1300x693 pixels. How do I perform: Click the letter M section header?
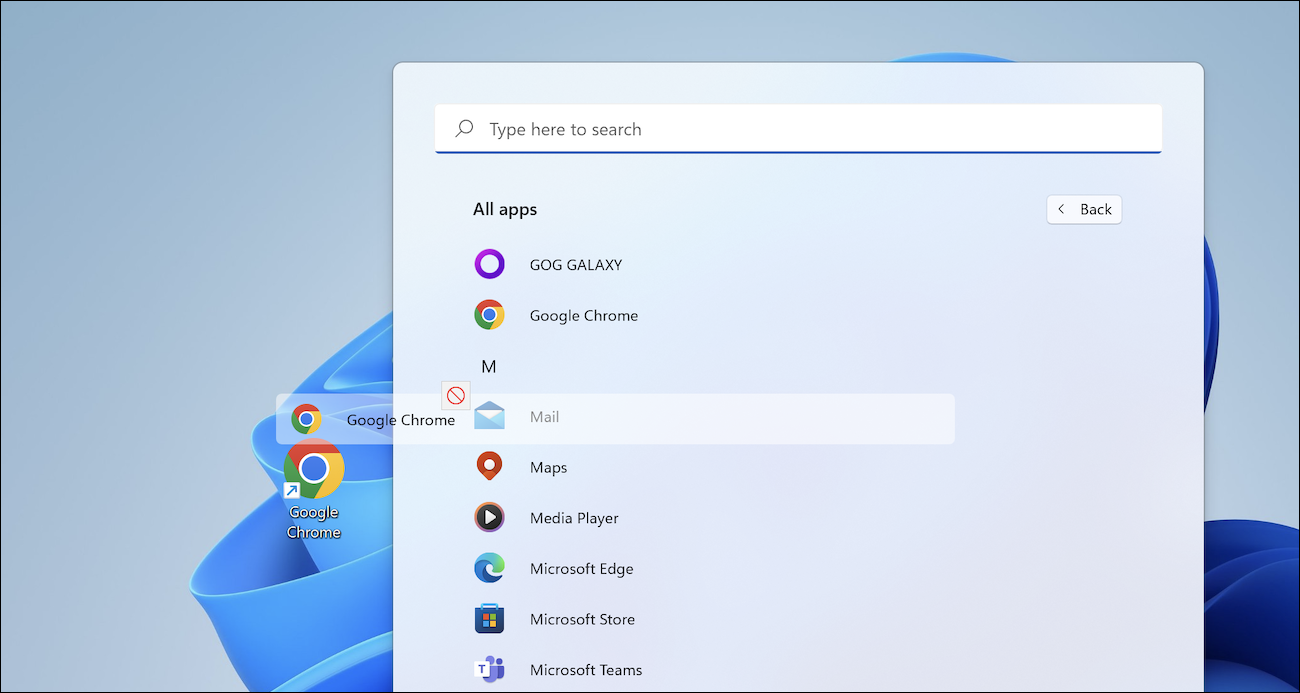coord(488,366)
